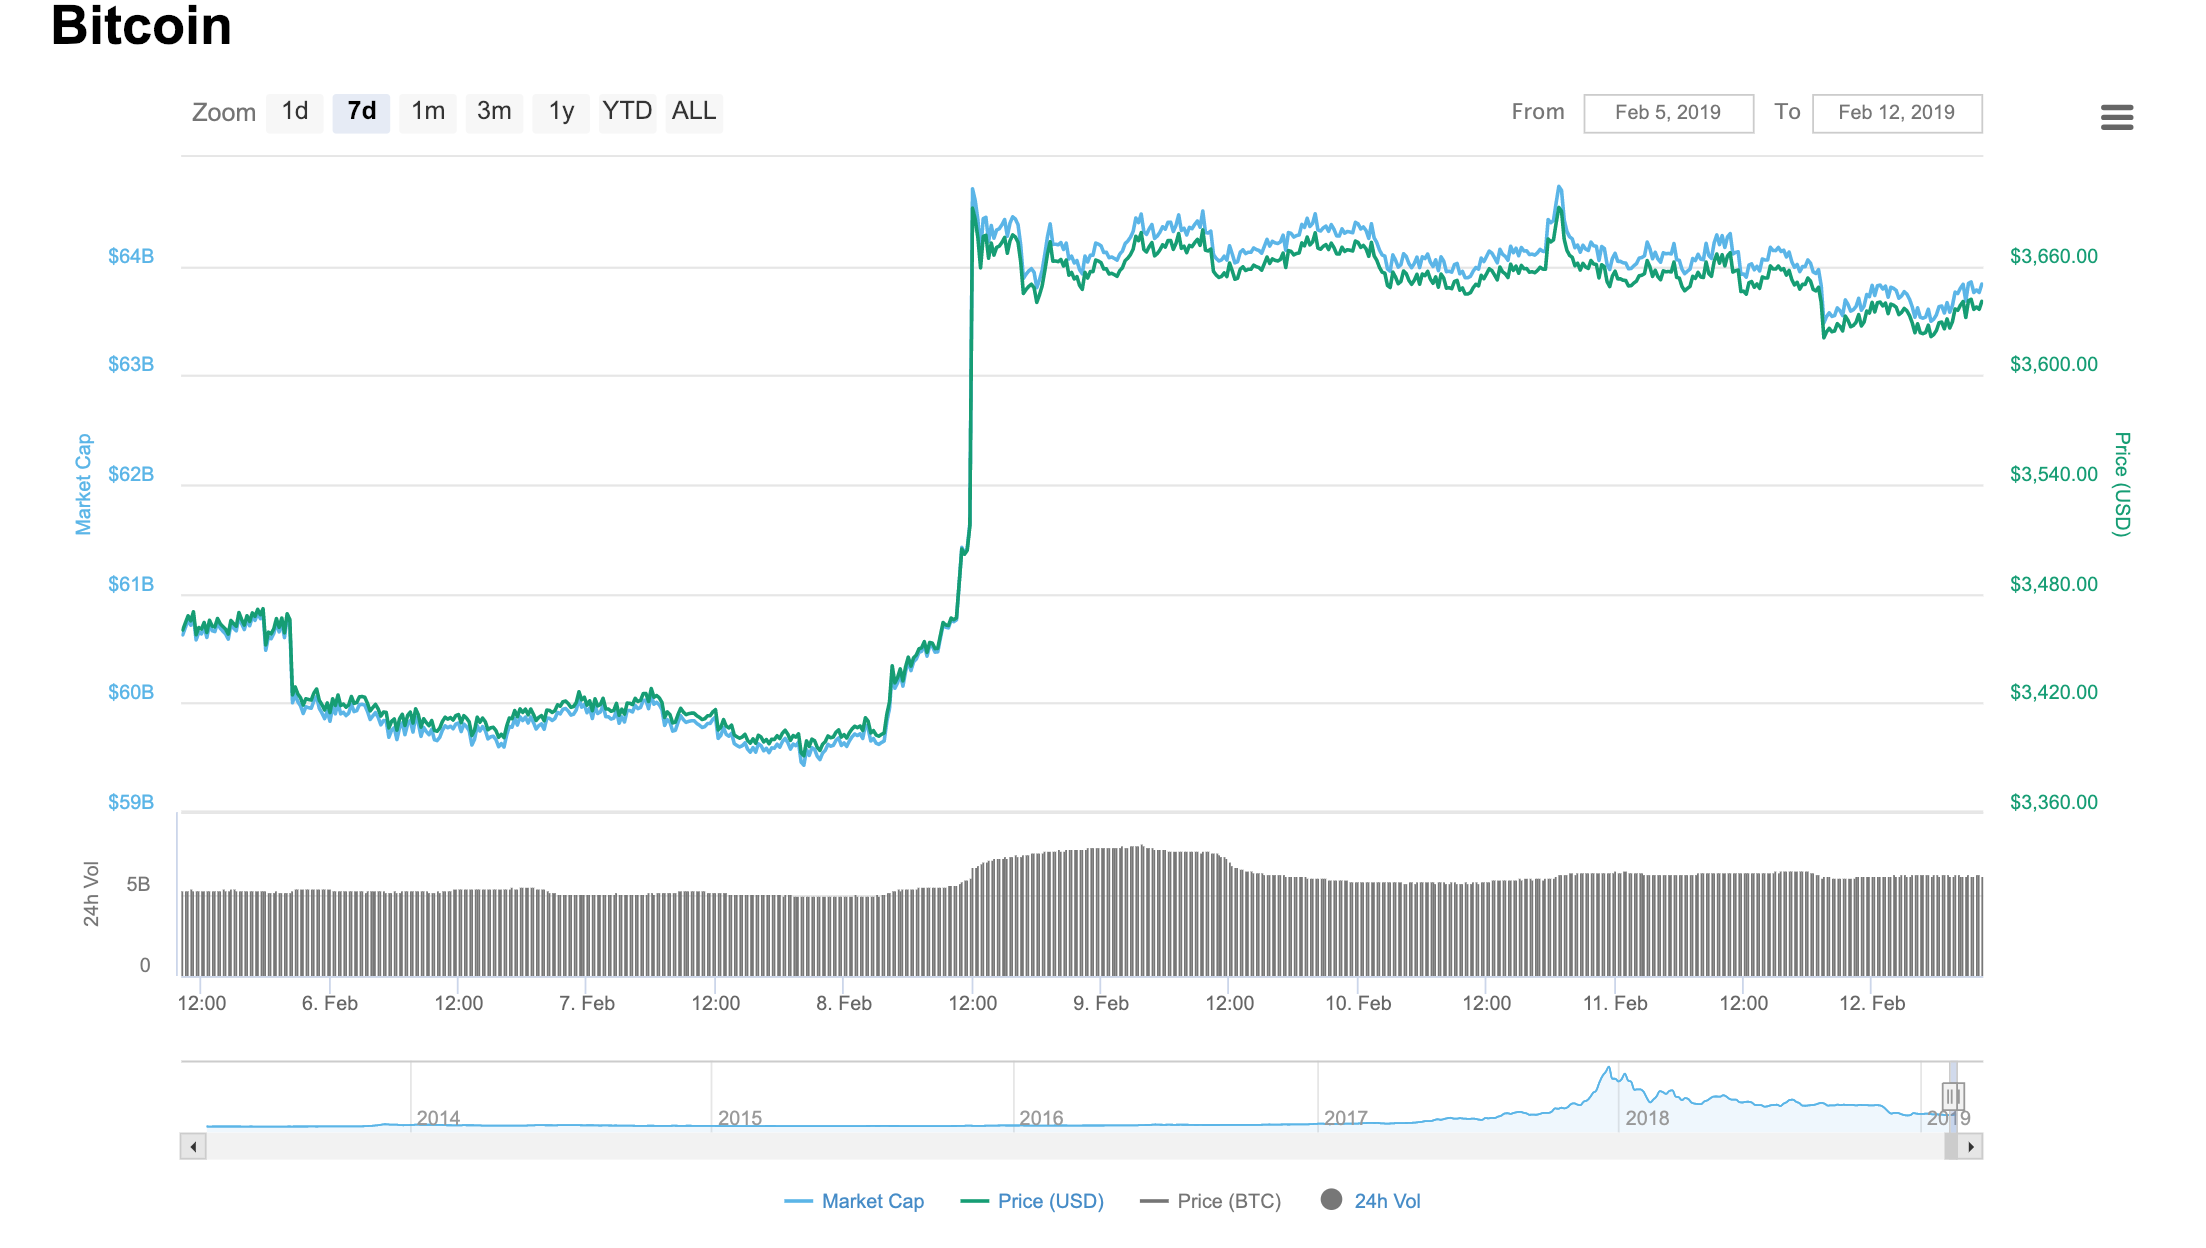Screen dimensions: 2206x1248
Task: Click the Bitcoin heading
Action: pos(141,26)
